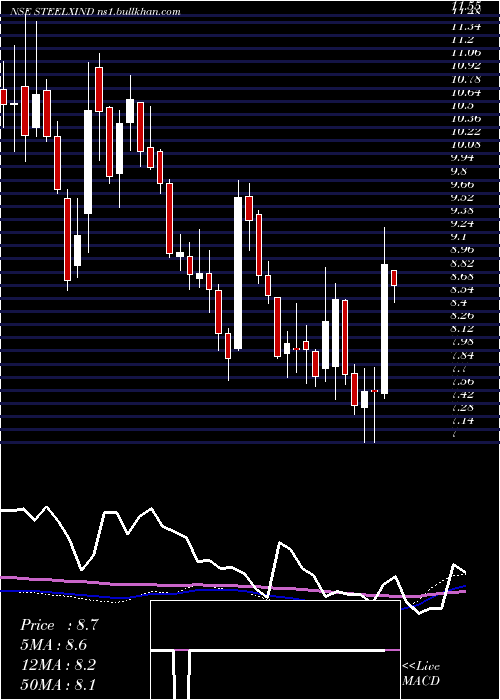This screenshot has height=700, width=500.
Task: Click the 9.66 price axis label
Action: click(464, 184)
